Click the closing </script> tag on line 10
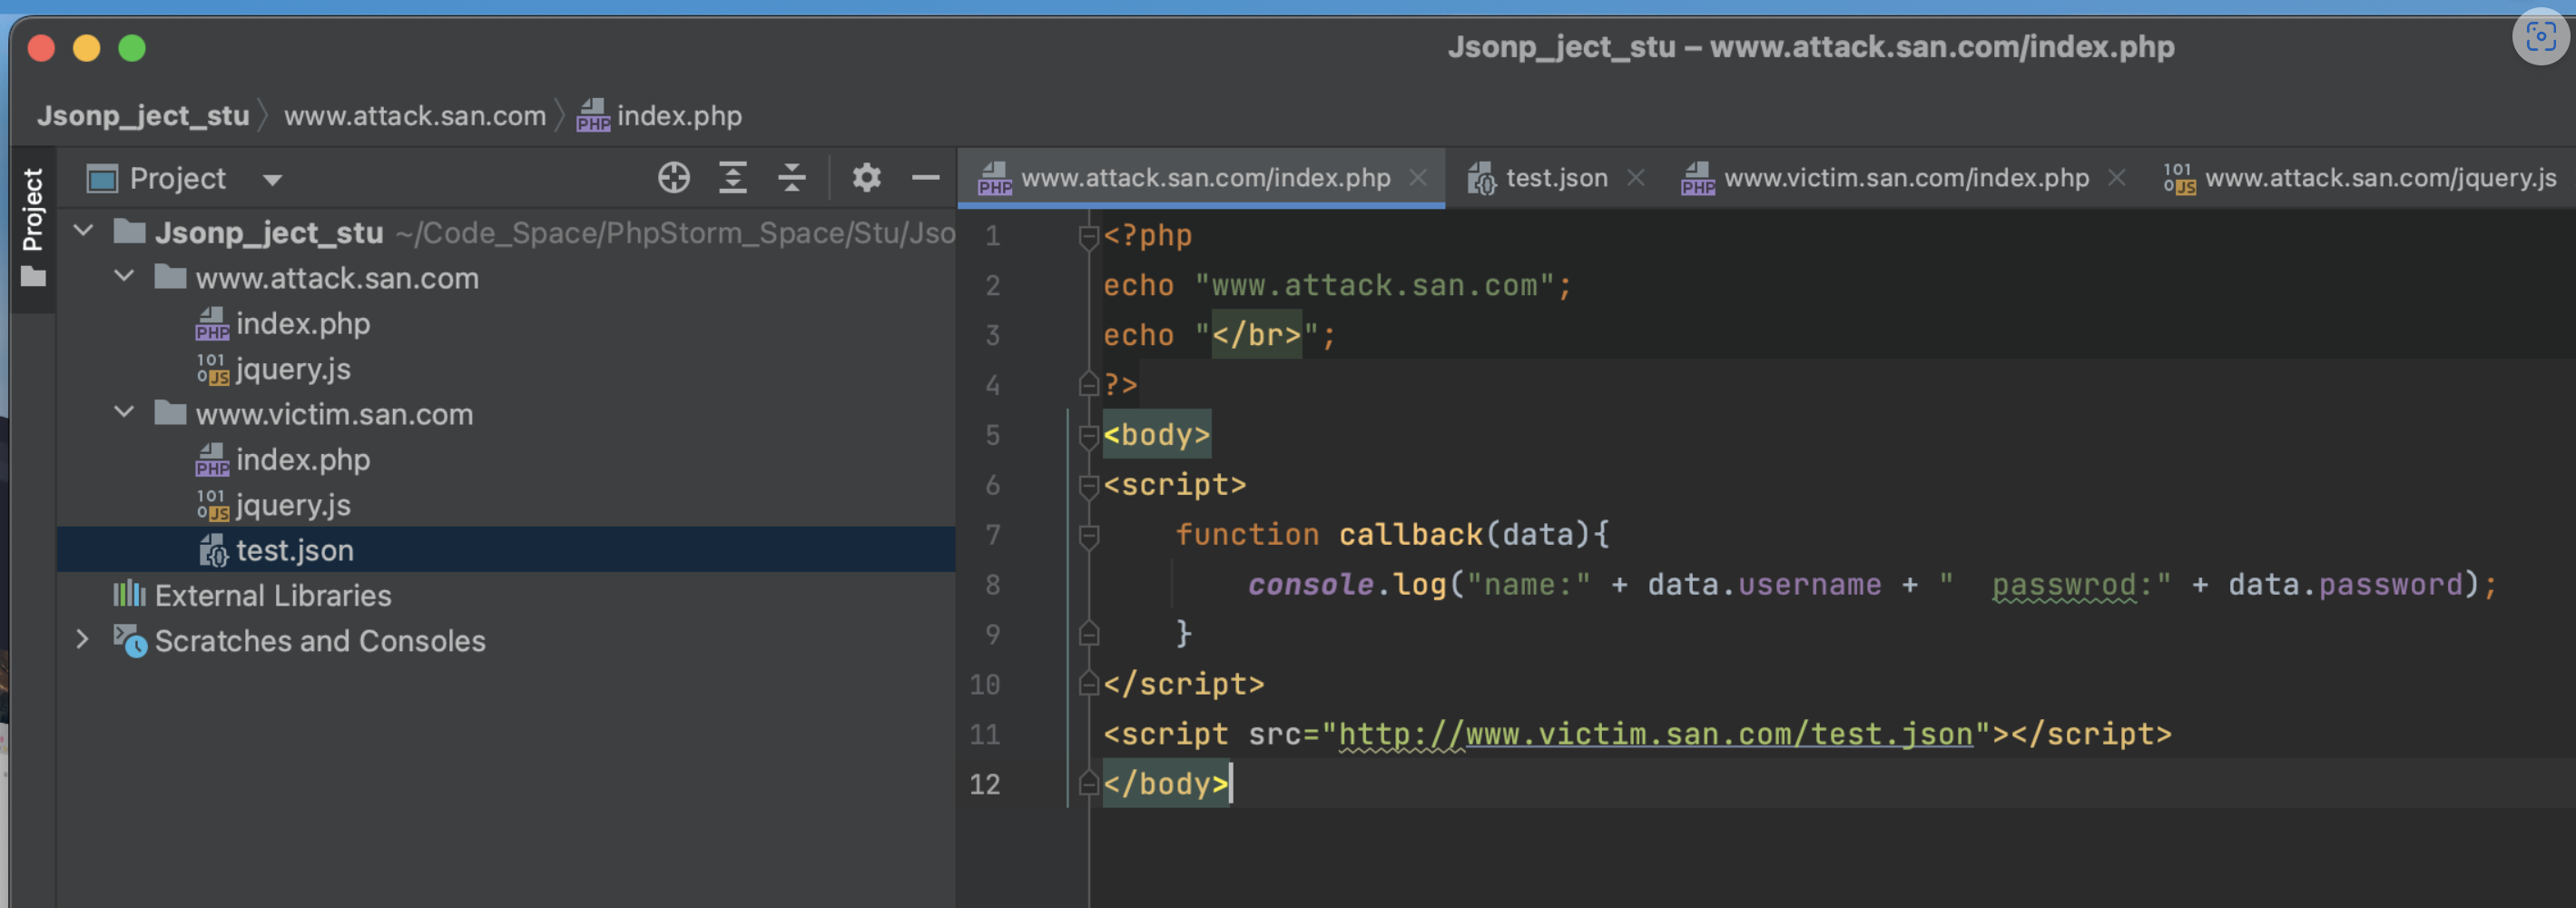 pos(1184,685)
